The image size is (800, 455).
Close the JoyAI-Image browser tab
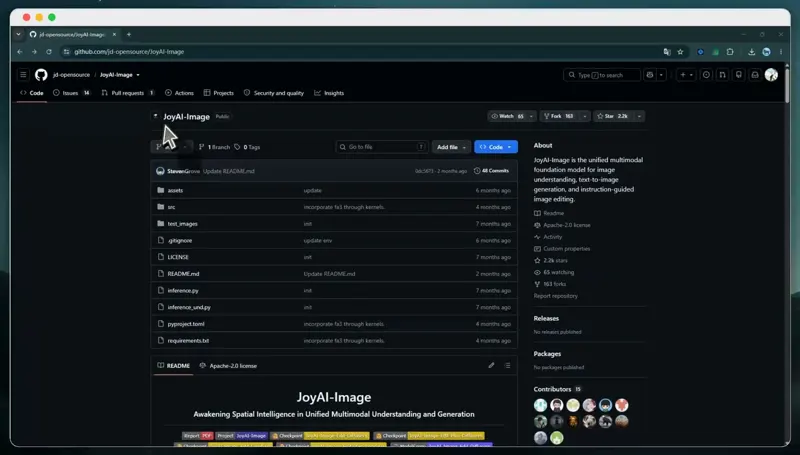pos(114,34)
